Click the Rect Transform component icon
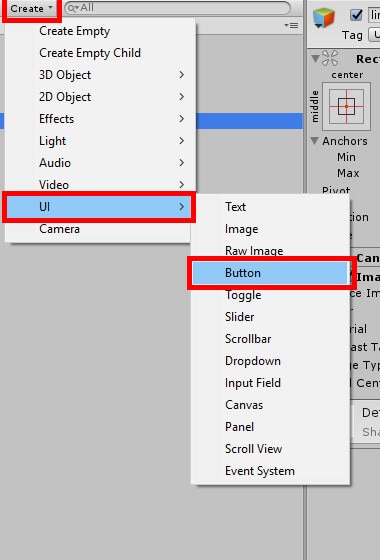This screenshot has width=380, height=560. (330, 58)
